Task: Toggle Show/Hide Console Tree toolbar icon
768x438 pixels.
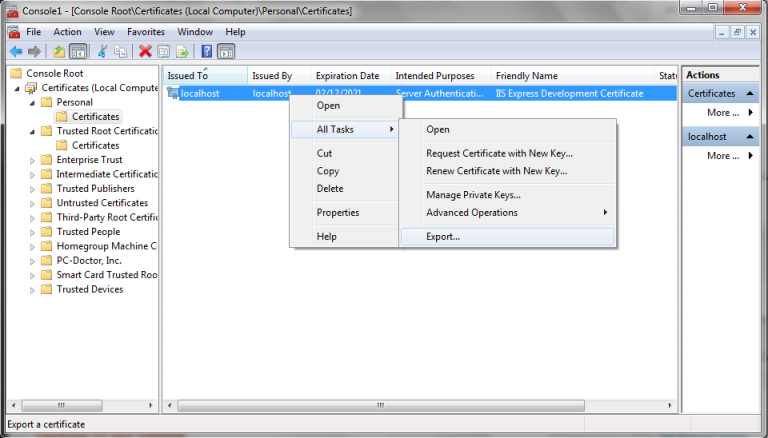Action: (x=78, y=51)
